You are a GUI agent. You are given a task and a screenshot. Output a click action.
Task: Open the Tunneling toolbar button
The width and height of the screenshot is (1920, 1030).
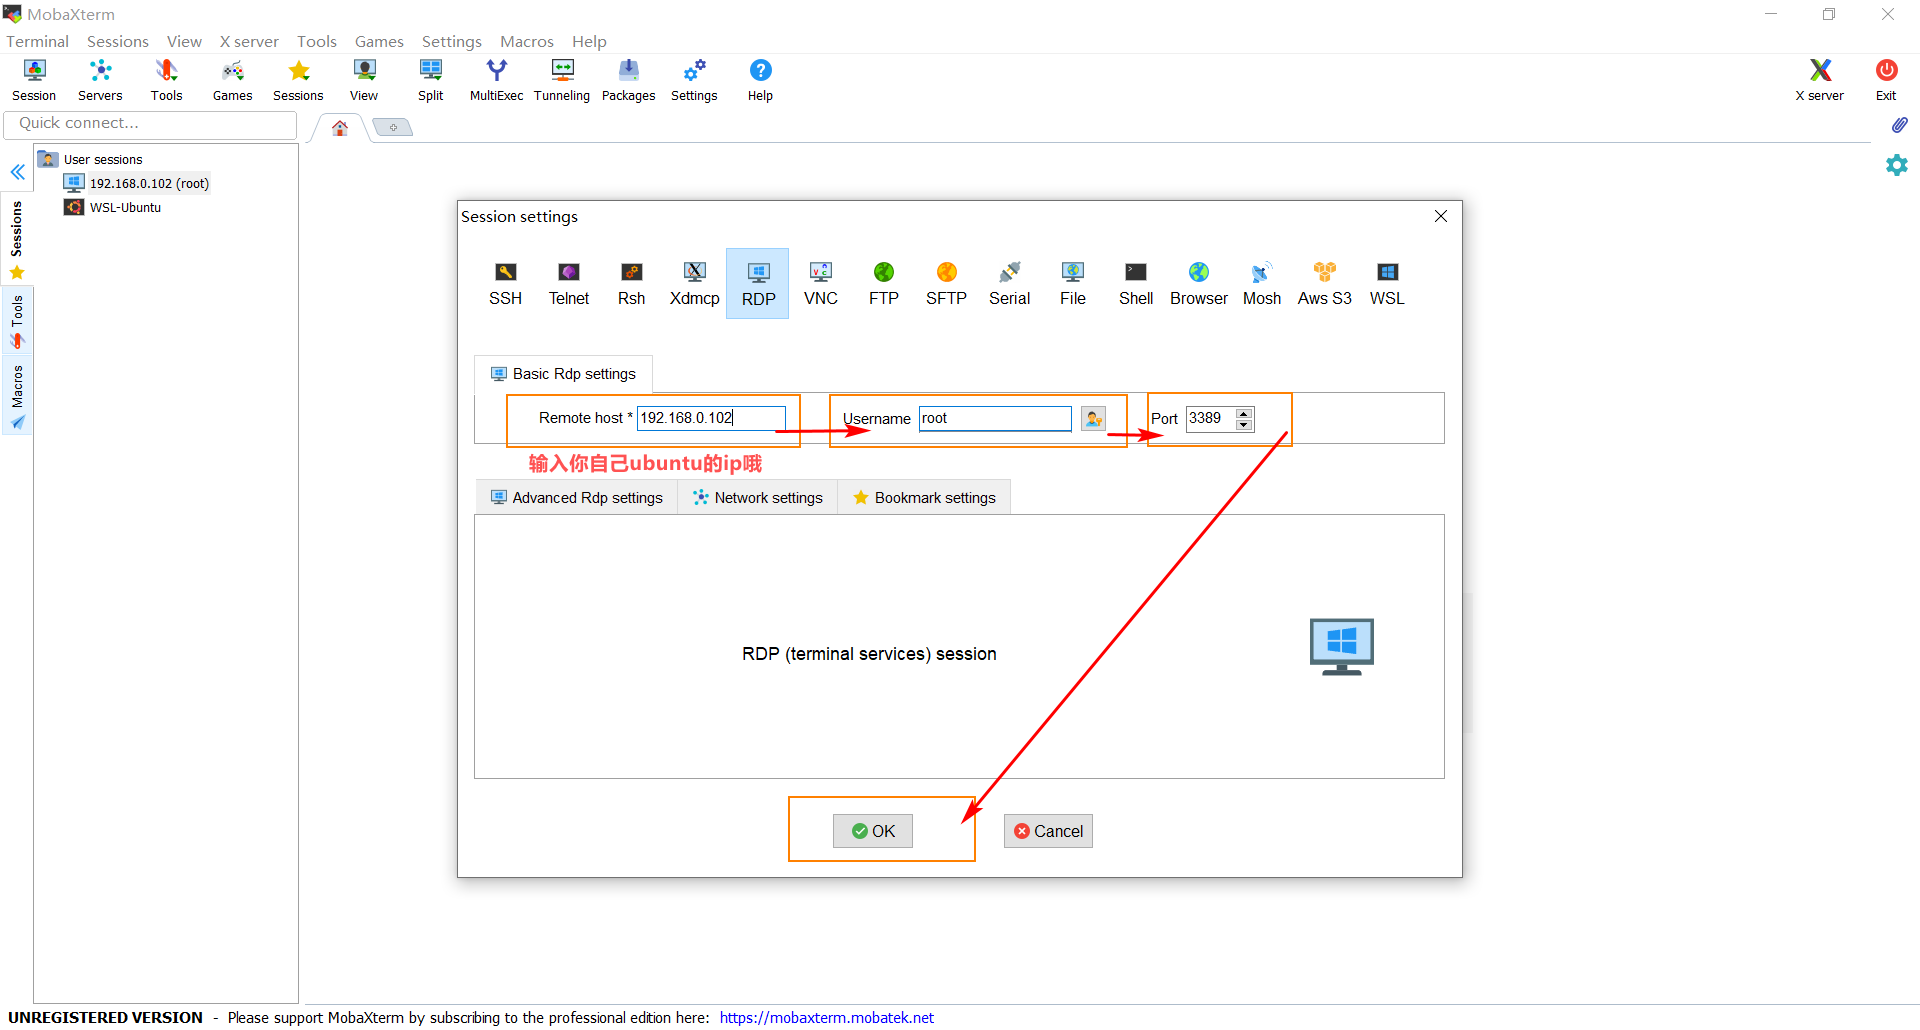point(562,80)
